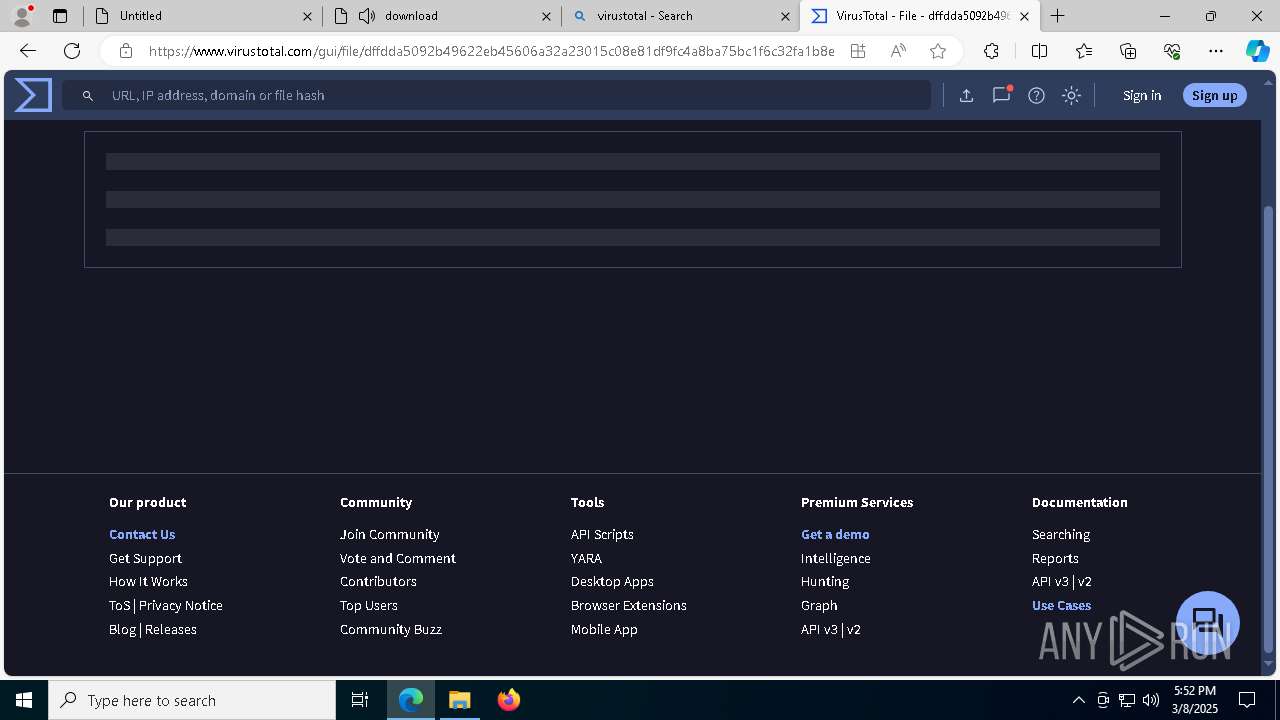Close the virustotal - Search tab
This screenshot has height=720, width=1280.
coord(785,16)
